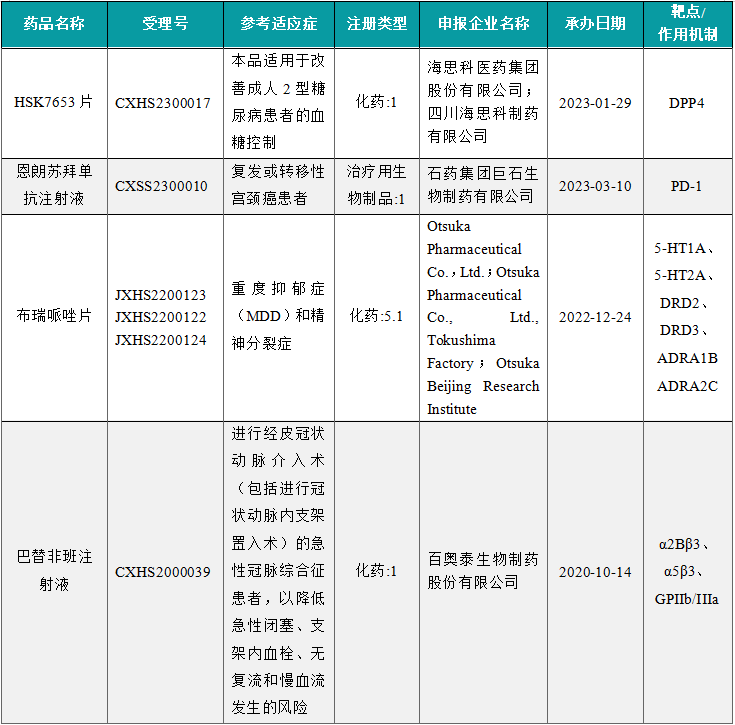
Task: Select the 巴替非班注射液 drug name cell
Action: (54, 572)
